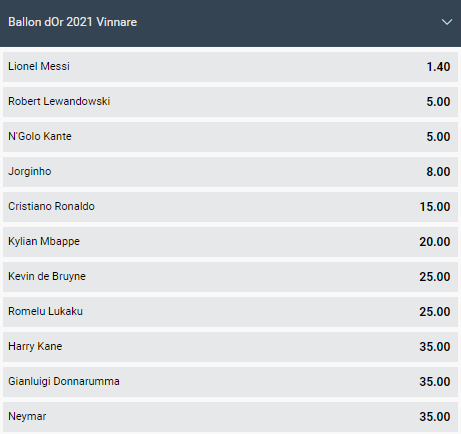Image resolution: width=461 pixels, height=434 pixels.
Task: Choose Neymar as winner
Action: (x=230, y=417)
